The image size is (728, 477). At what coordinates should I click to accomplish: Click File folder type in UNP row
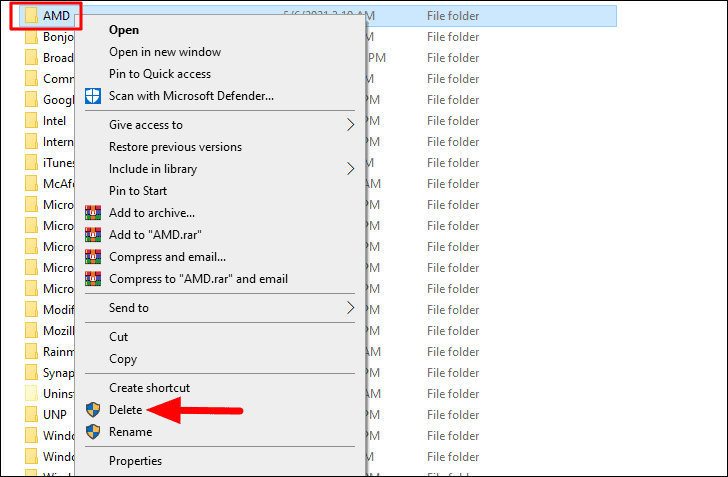coord(453,415)
